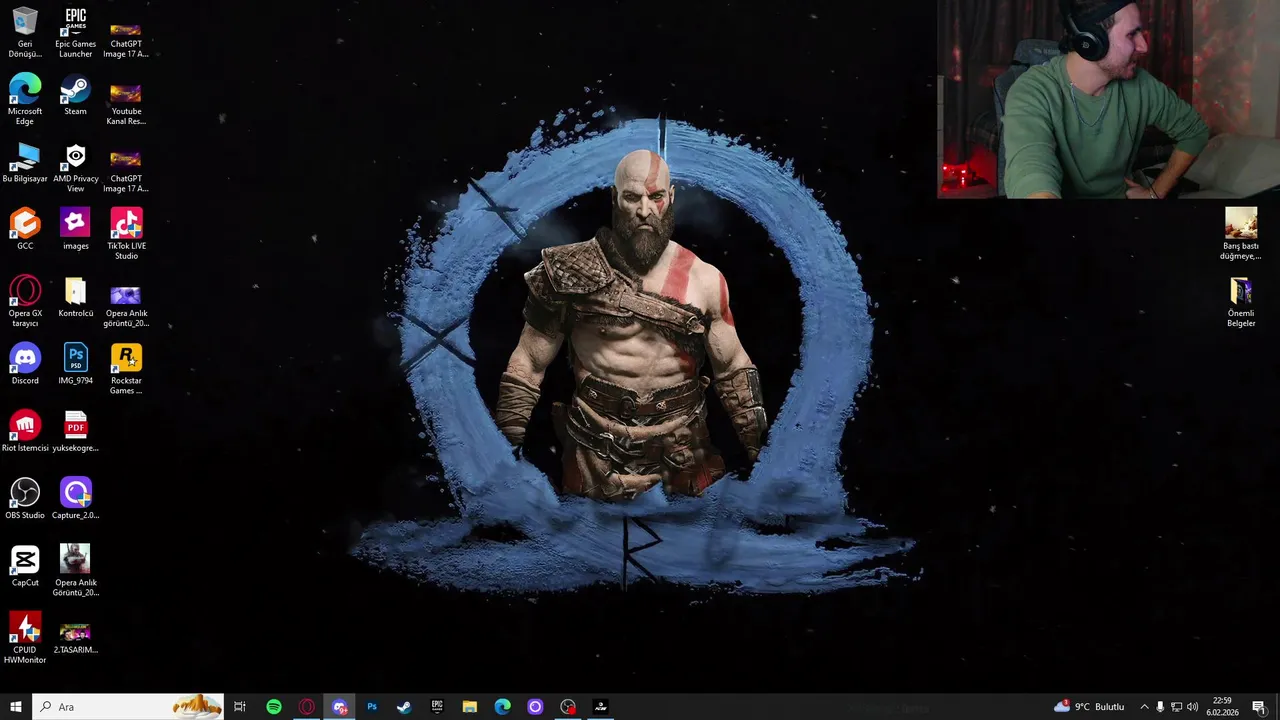Click the microphone tray icon
The image size is (1280, 720).
[x=1160, y=707]
